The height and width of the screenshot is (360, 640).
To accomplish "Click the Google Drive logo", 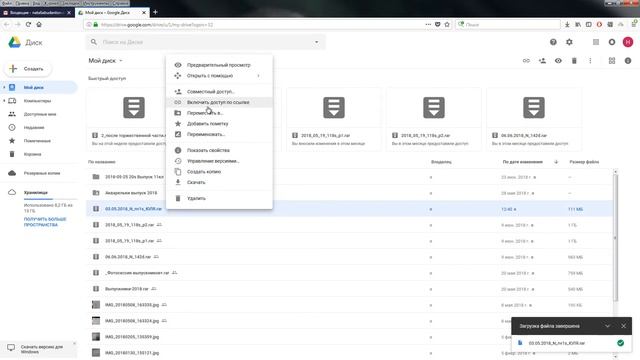I will pos(15,42).
